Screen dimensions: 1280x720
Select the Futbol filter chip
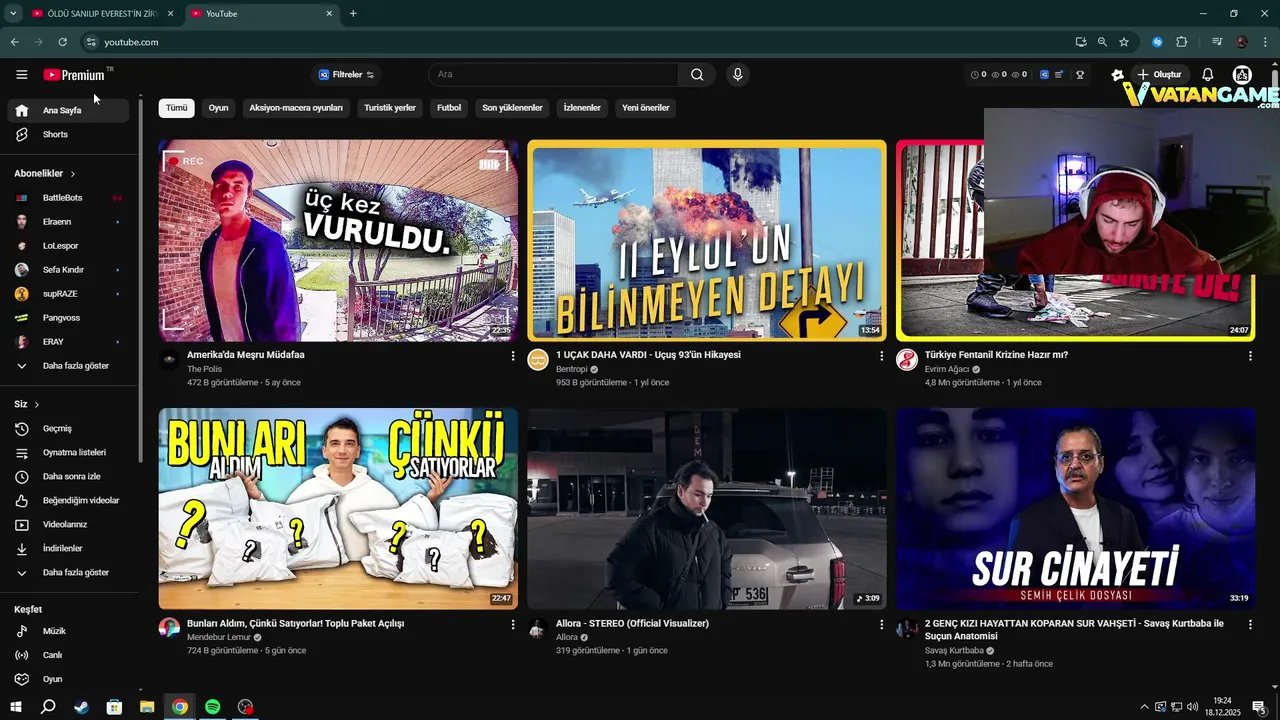(x=449, y=108)
